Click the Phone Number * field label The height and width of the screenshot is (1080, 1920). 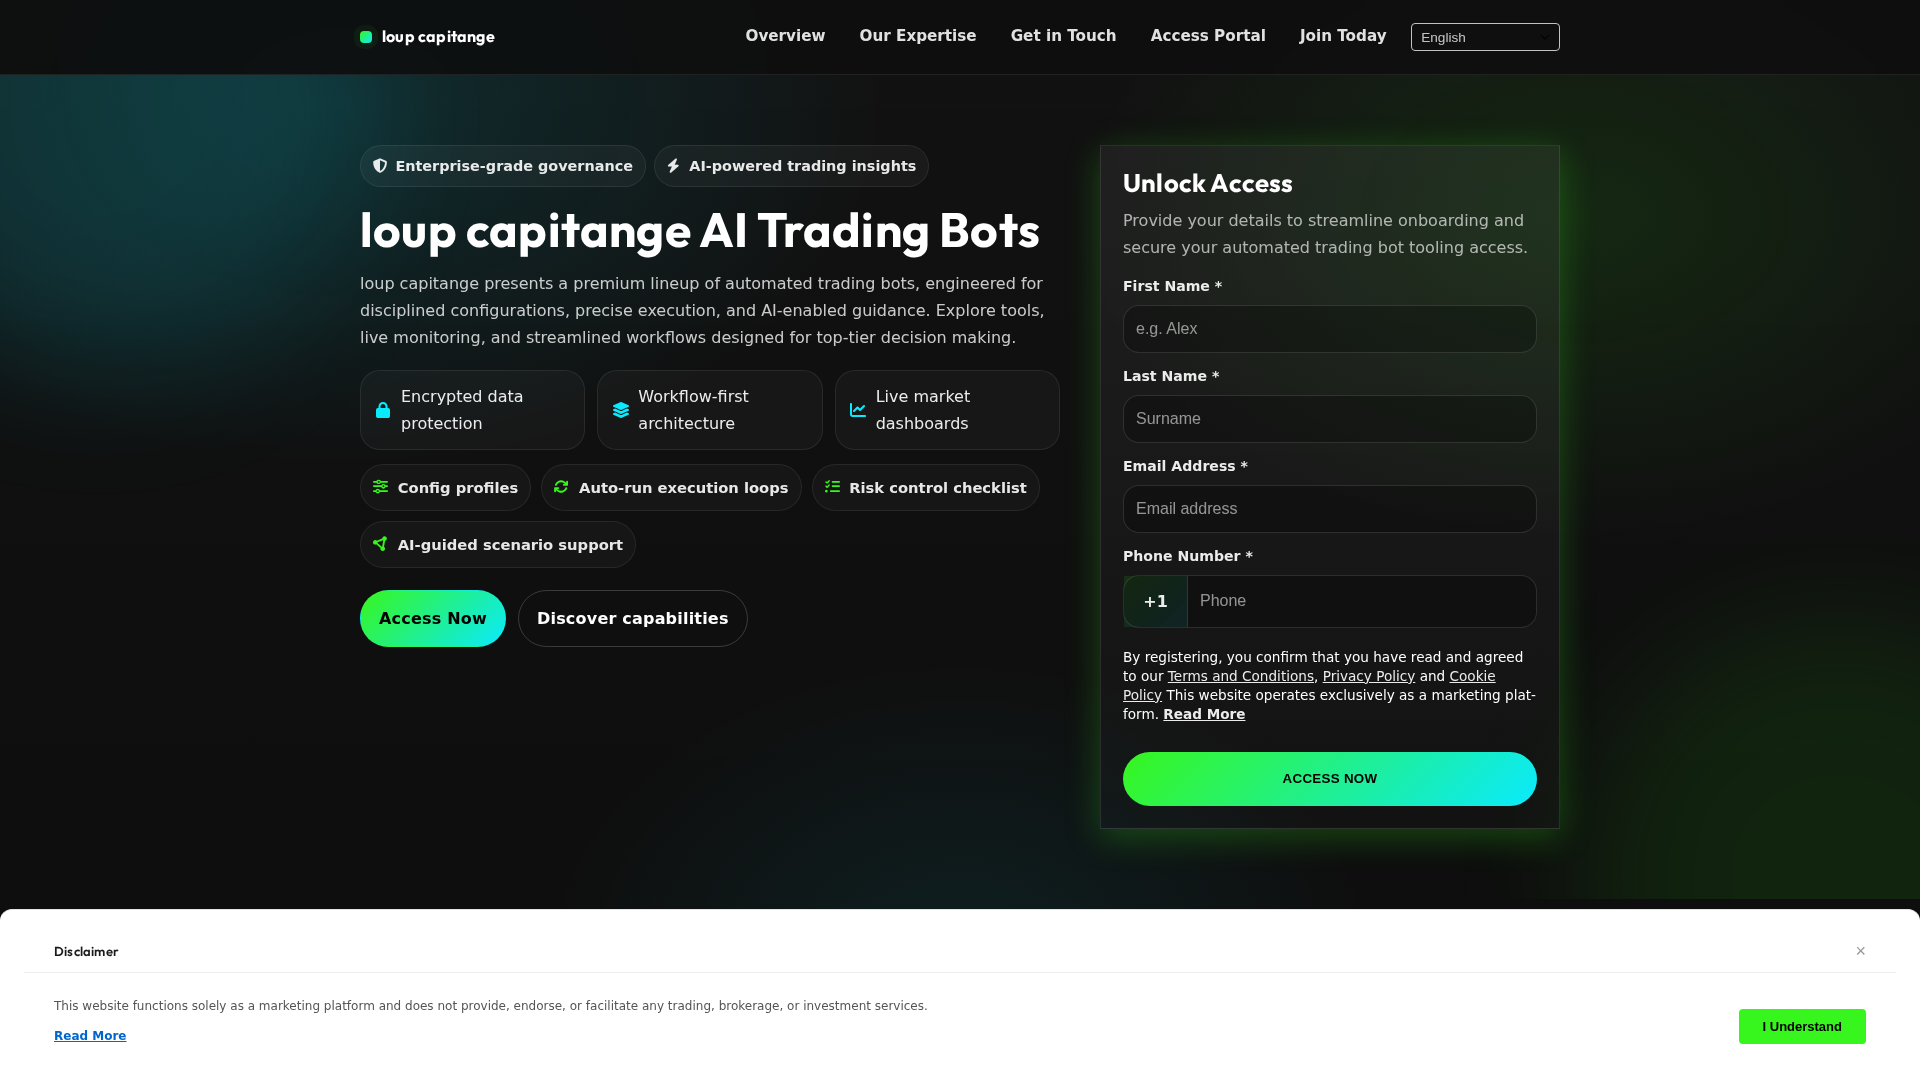click(x=1188, y=556)
